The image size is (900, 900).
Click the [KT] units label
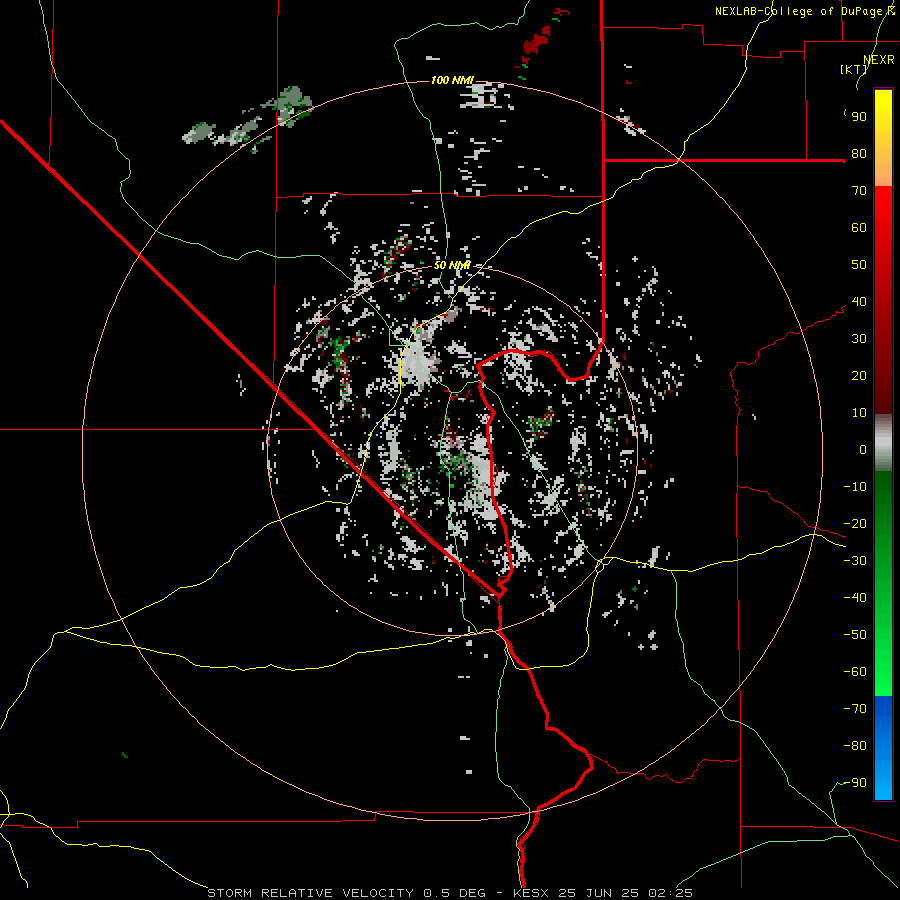point(854,69)
